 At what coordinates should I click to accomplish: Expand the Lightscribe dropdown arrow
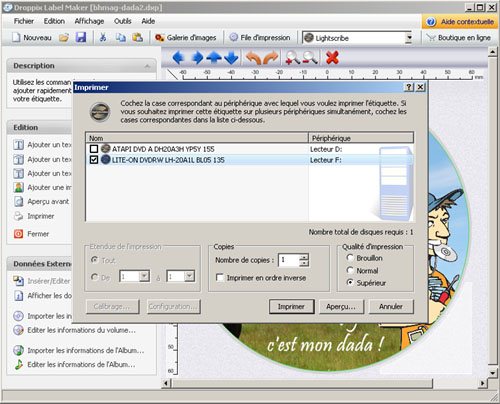pos(409,38)
